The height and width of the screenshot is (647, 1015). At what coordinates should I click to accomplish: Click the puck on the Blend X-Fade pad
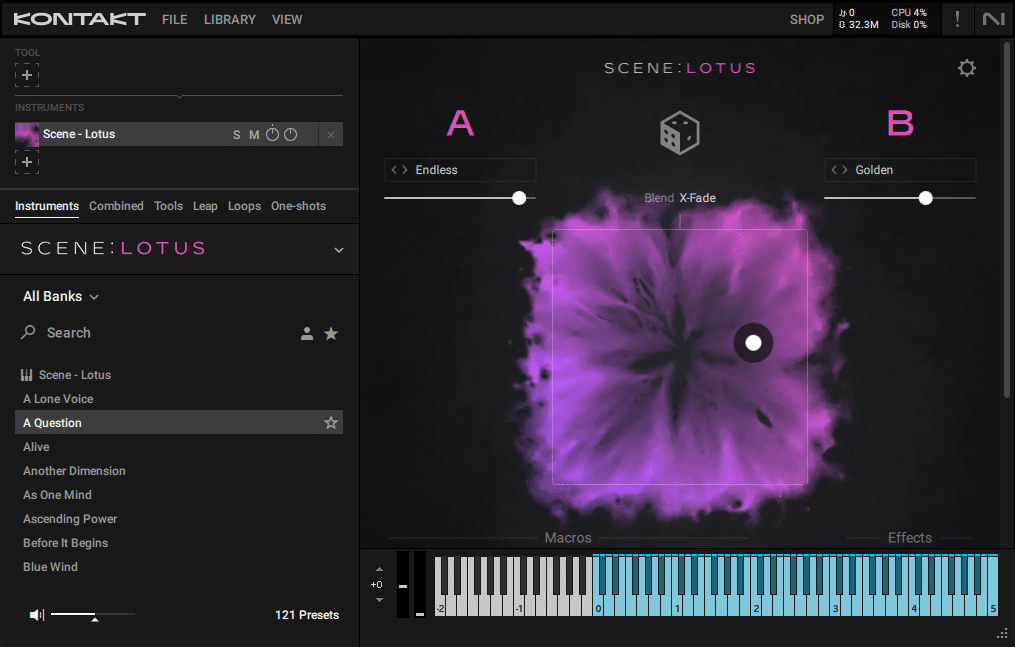pyautogui.click(x=753, y=342)
